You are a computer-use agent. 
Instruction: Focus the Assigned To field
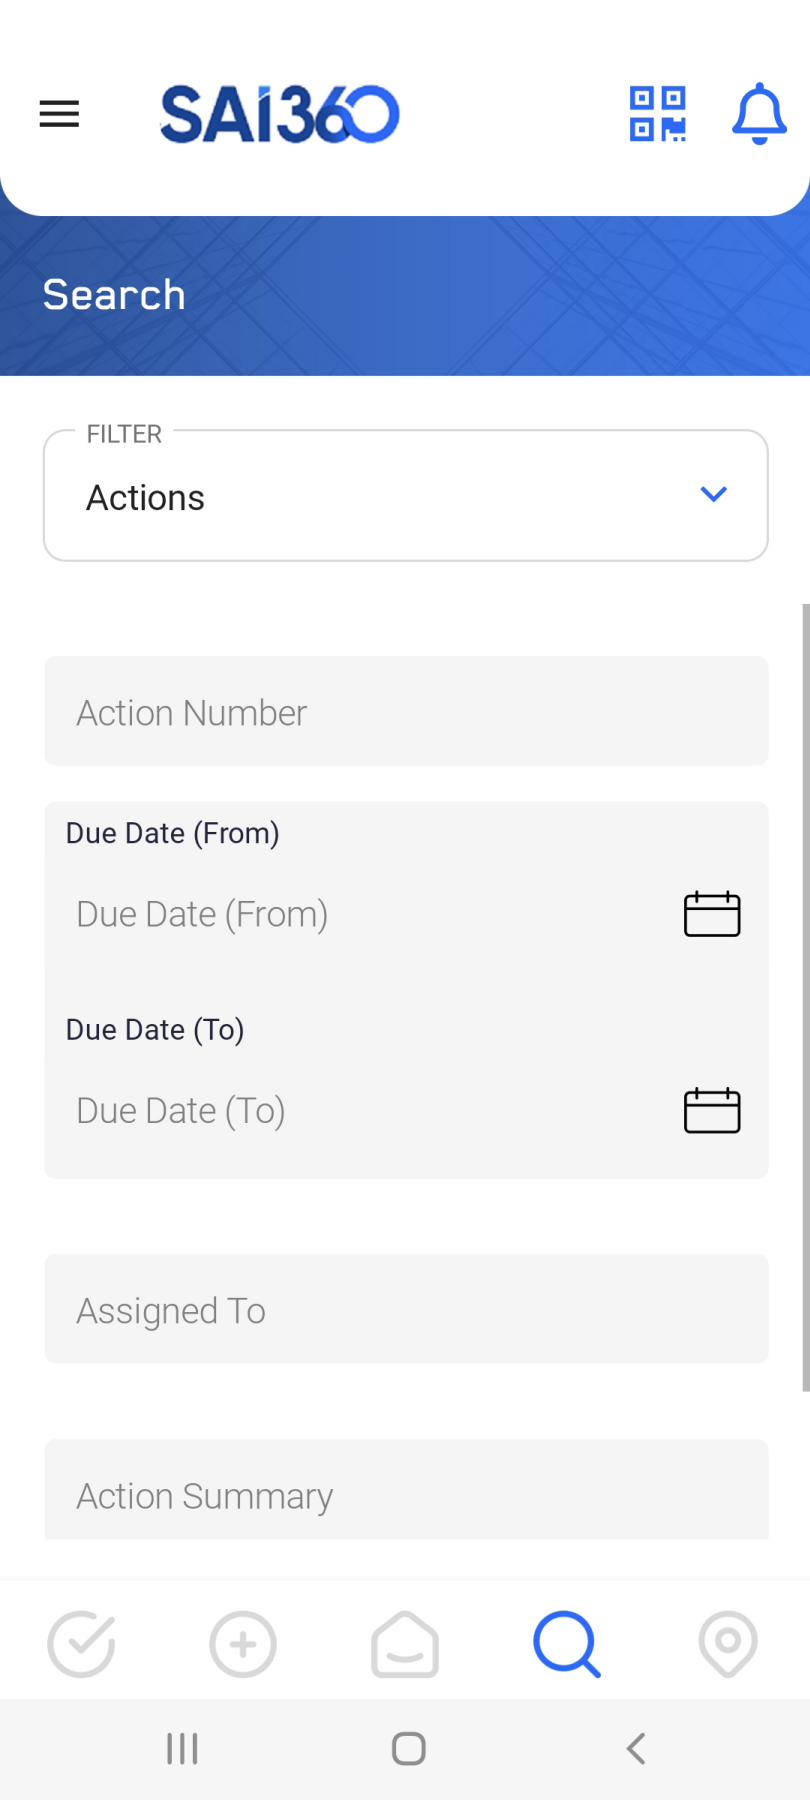tap(406, 1308)
